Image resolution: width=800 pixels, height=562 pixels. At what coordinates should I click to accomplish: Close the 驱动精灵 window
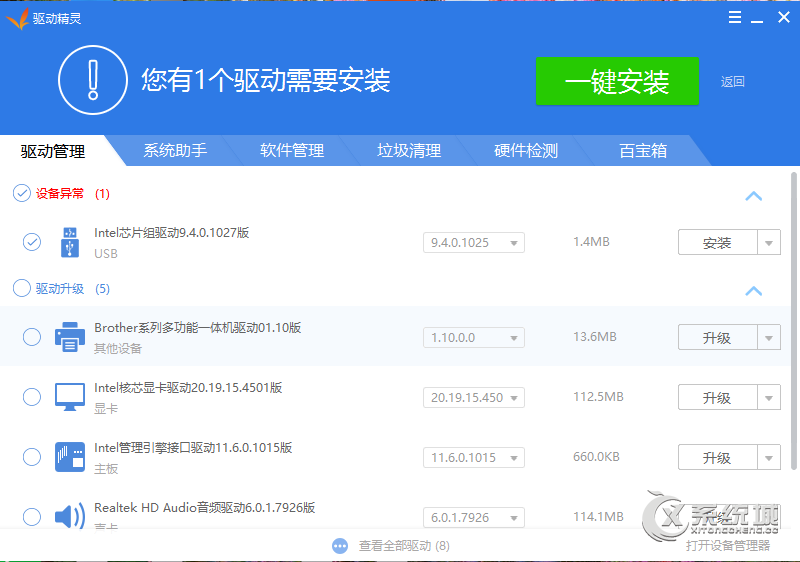click(x=784, y=17)
